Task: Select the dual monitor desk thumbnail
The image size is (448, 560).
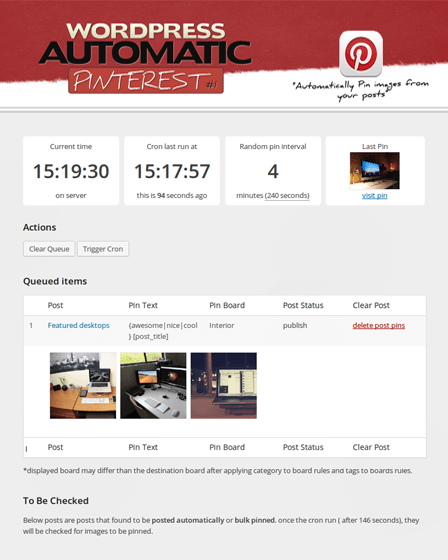Action: [x=153, y=385]
